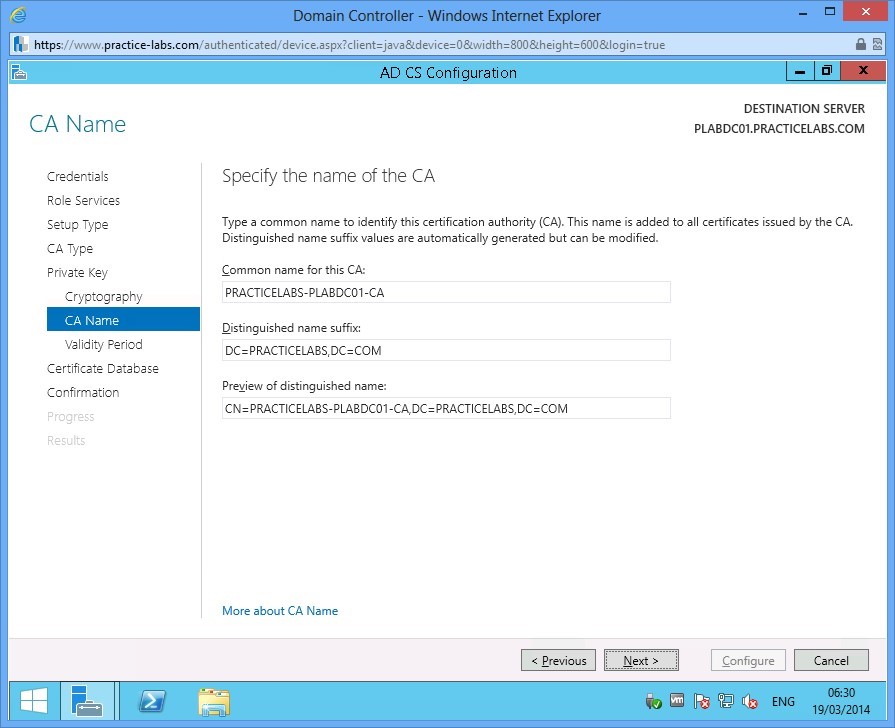Screen dimensions: 895x728
Task: Cancel the AD CS Configuration wizard
Action: [x=831, y=660]
